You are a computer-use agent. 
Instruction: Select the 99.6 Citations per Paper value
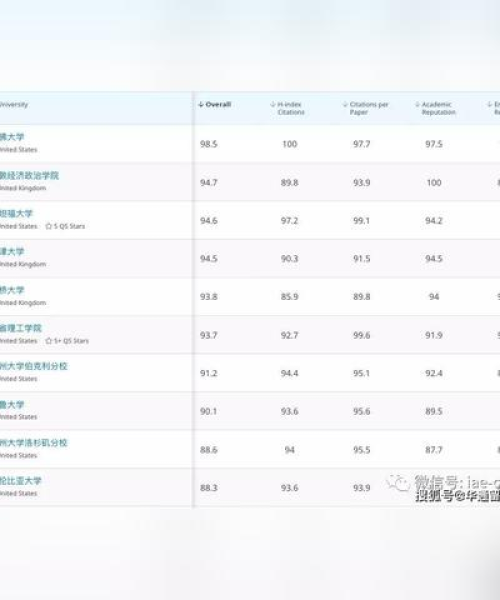[x=362, y=335]
